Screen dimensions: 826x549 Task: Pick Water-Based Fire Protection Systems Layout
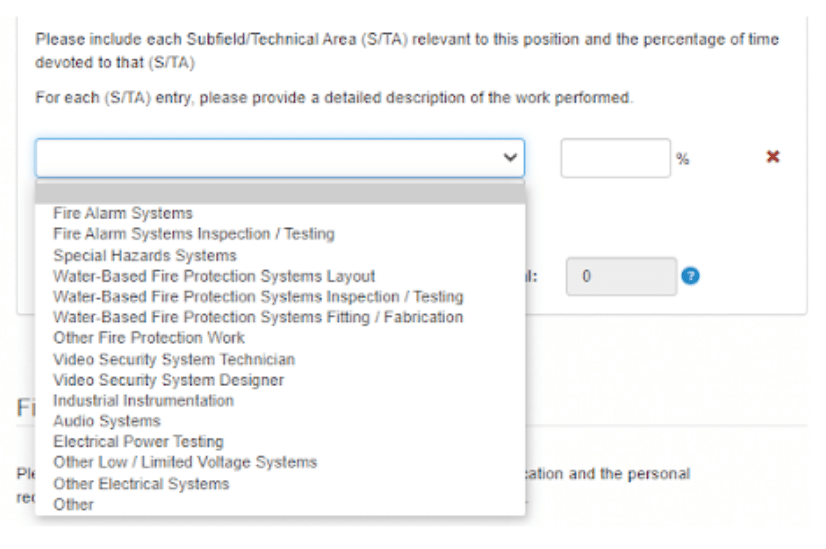tap(214, 276)
